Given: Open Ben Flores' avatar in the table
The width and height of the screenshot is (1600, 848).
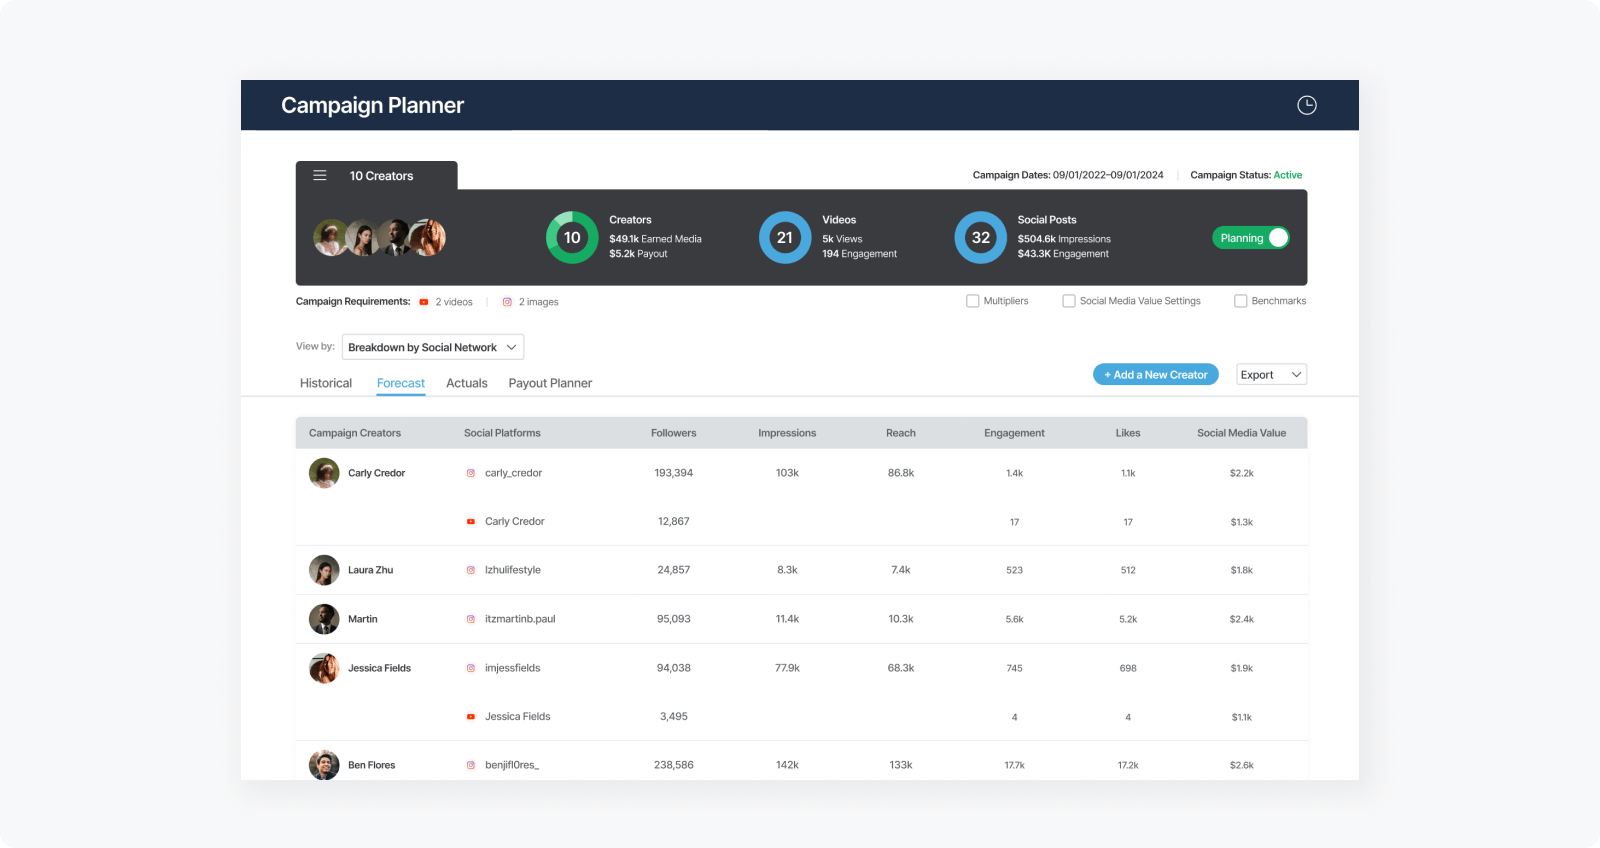Looking at the screenshot, I should click(324, 765).
